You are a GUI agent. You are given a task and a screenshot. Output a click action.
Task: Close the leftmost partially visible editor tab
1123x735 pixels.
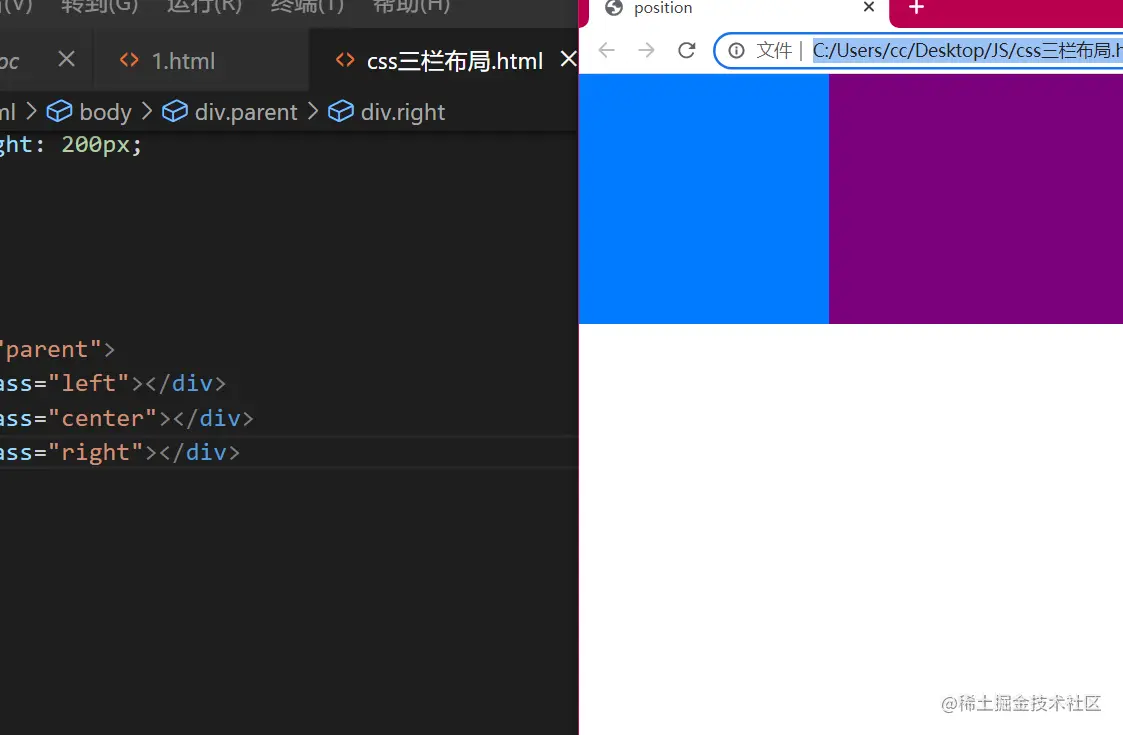[x=66, y=59]
